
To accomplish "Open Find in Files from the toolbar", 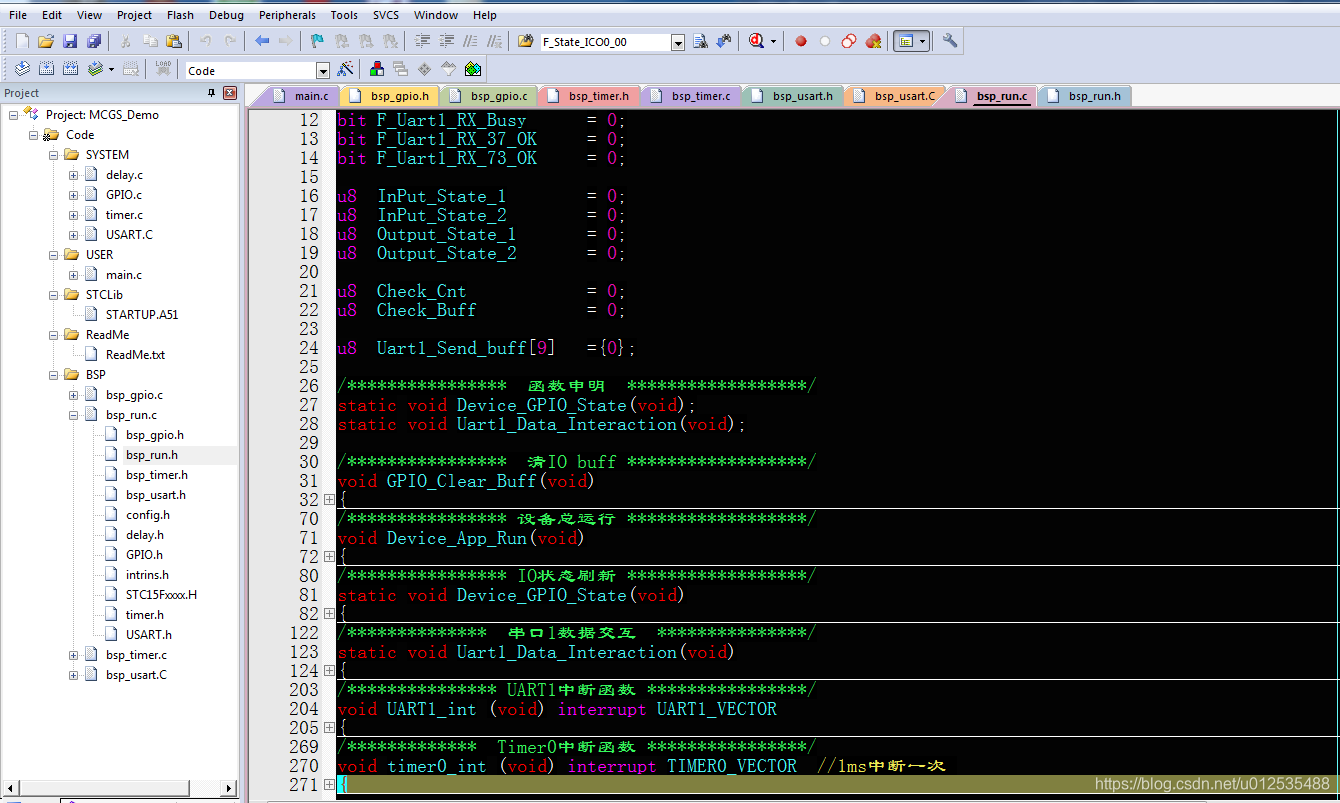I will (x=526, y=41).
